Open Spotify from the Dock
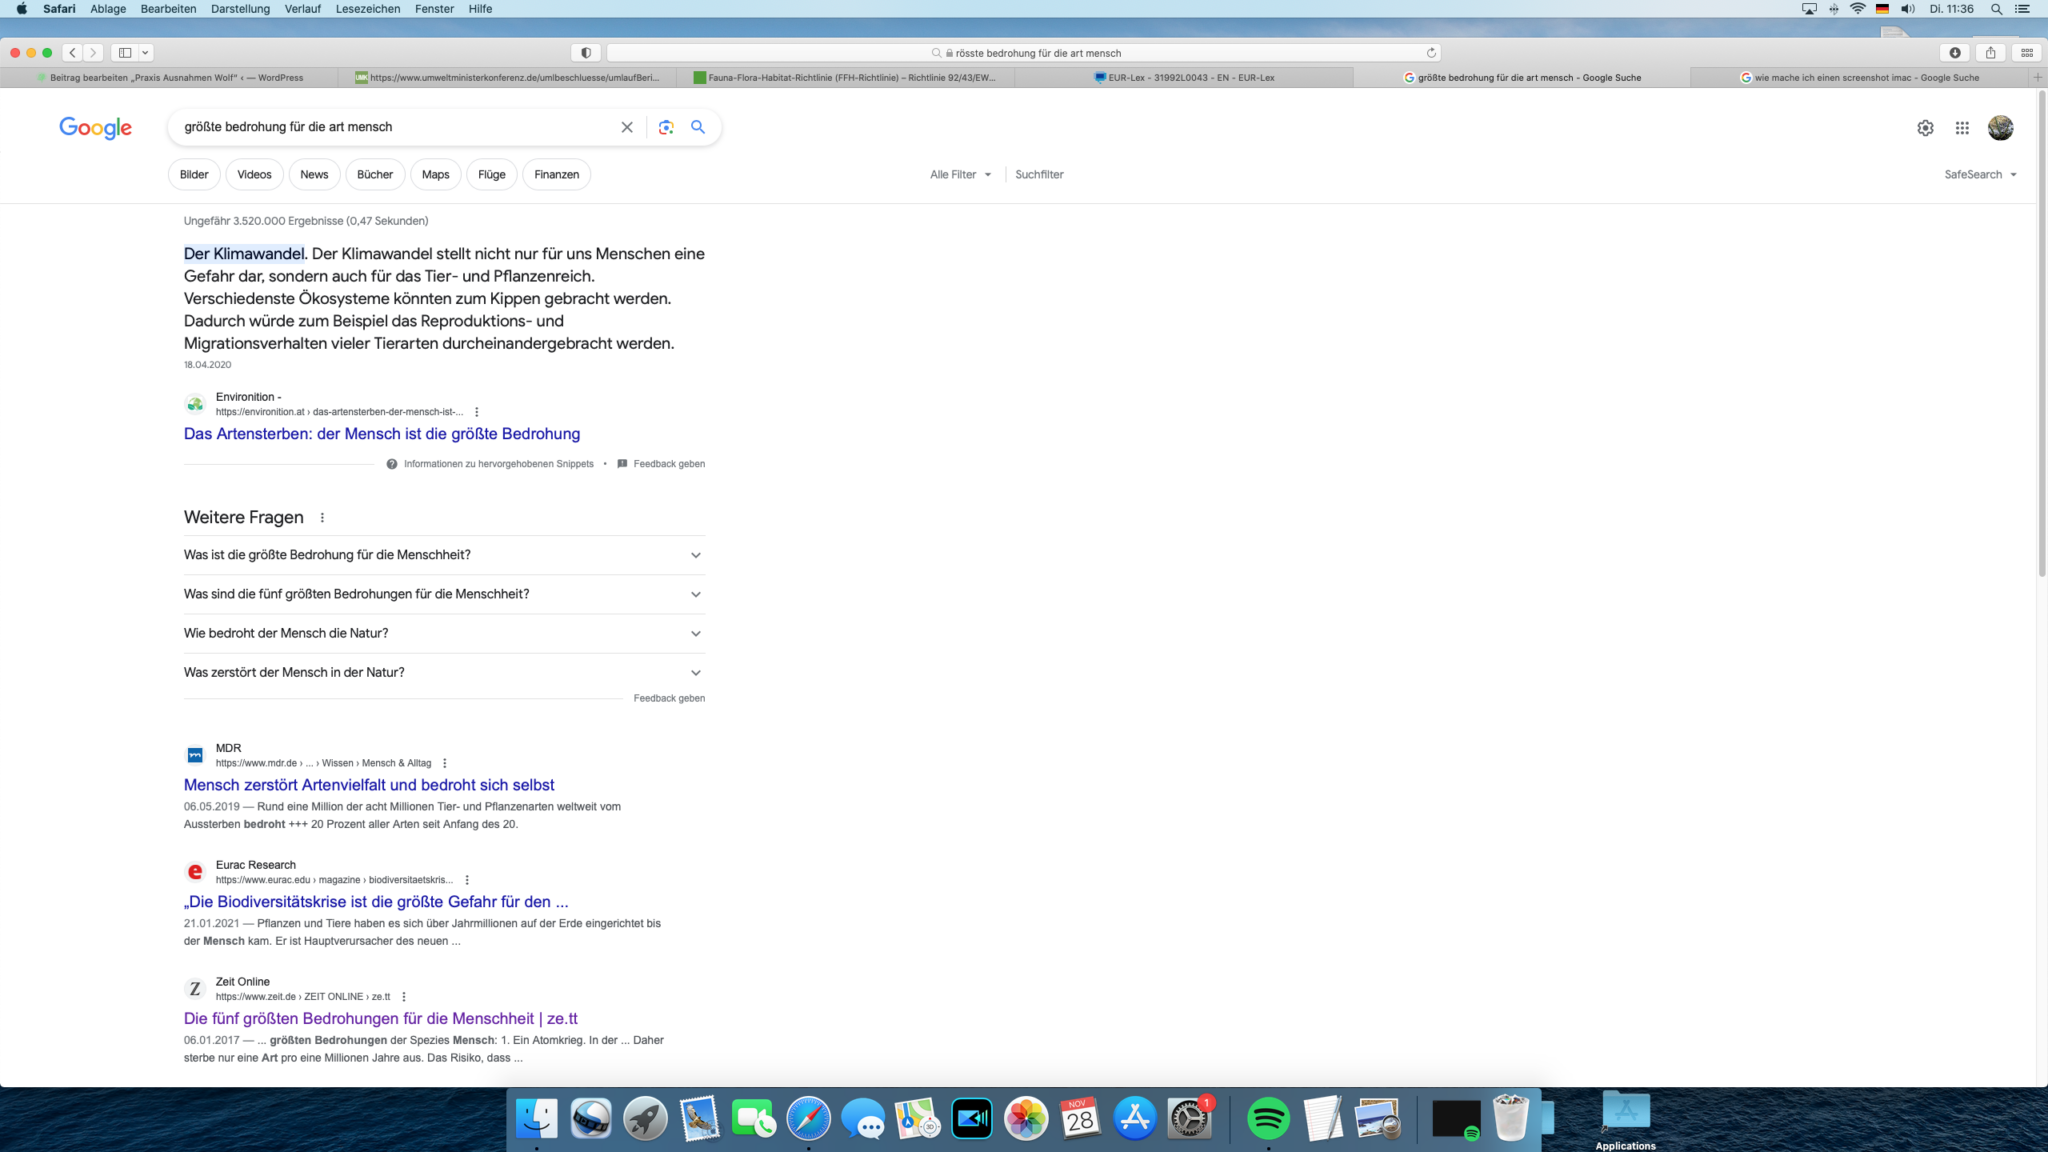The width and height of the screenshot is (2048, 1152). pyautogui.click(x=1268, y=1118)
